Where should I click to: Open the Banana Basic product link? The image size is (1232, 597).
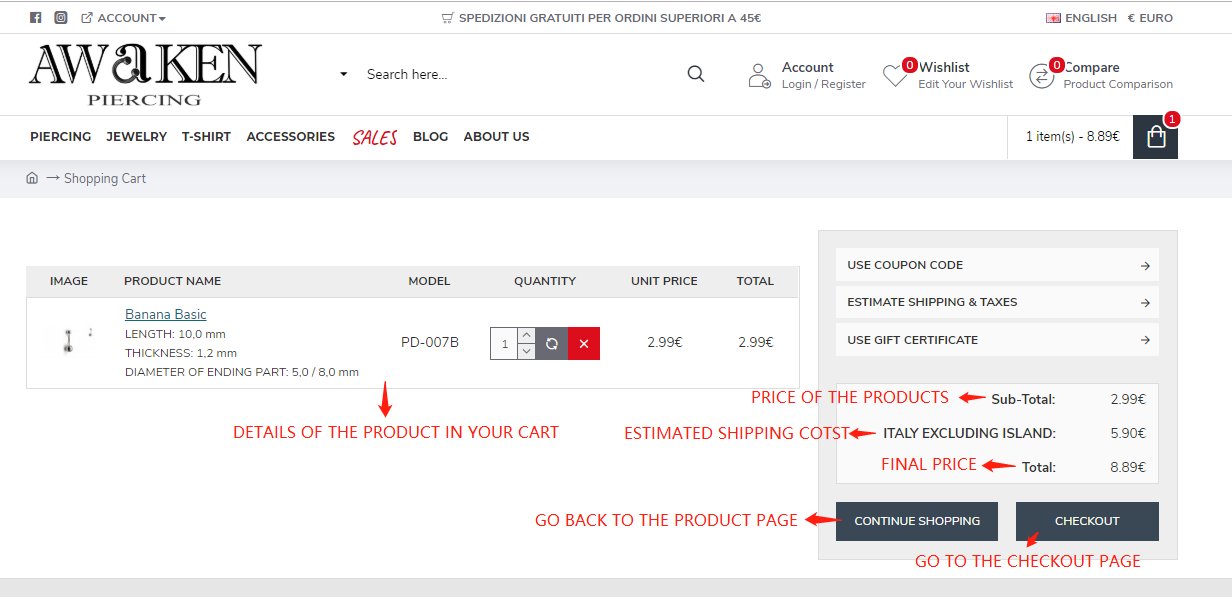[166, 314]
